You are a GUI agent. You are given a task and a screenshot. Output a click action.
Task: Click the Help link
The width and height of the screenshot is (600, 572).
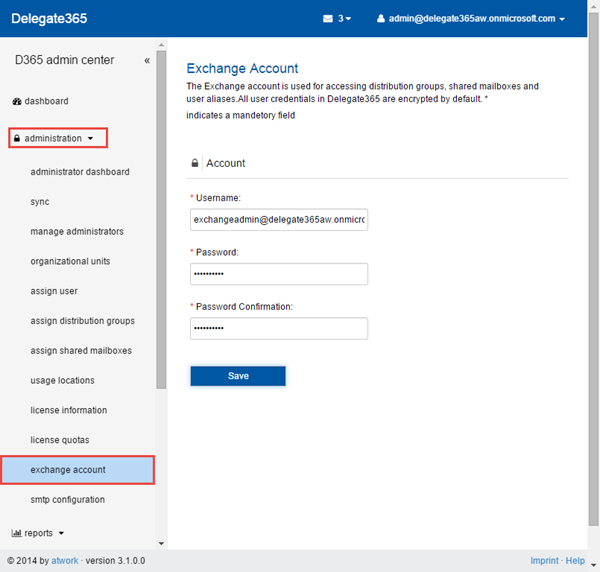[x=575, y=561]
